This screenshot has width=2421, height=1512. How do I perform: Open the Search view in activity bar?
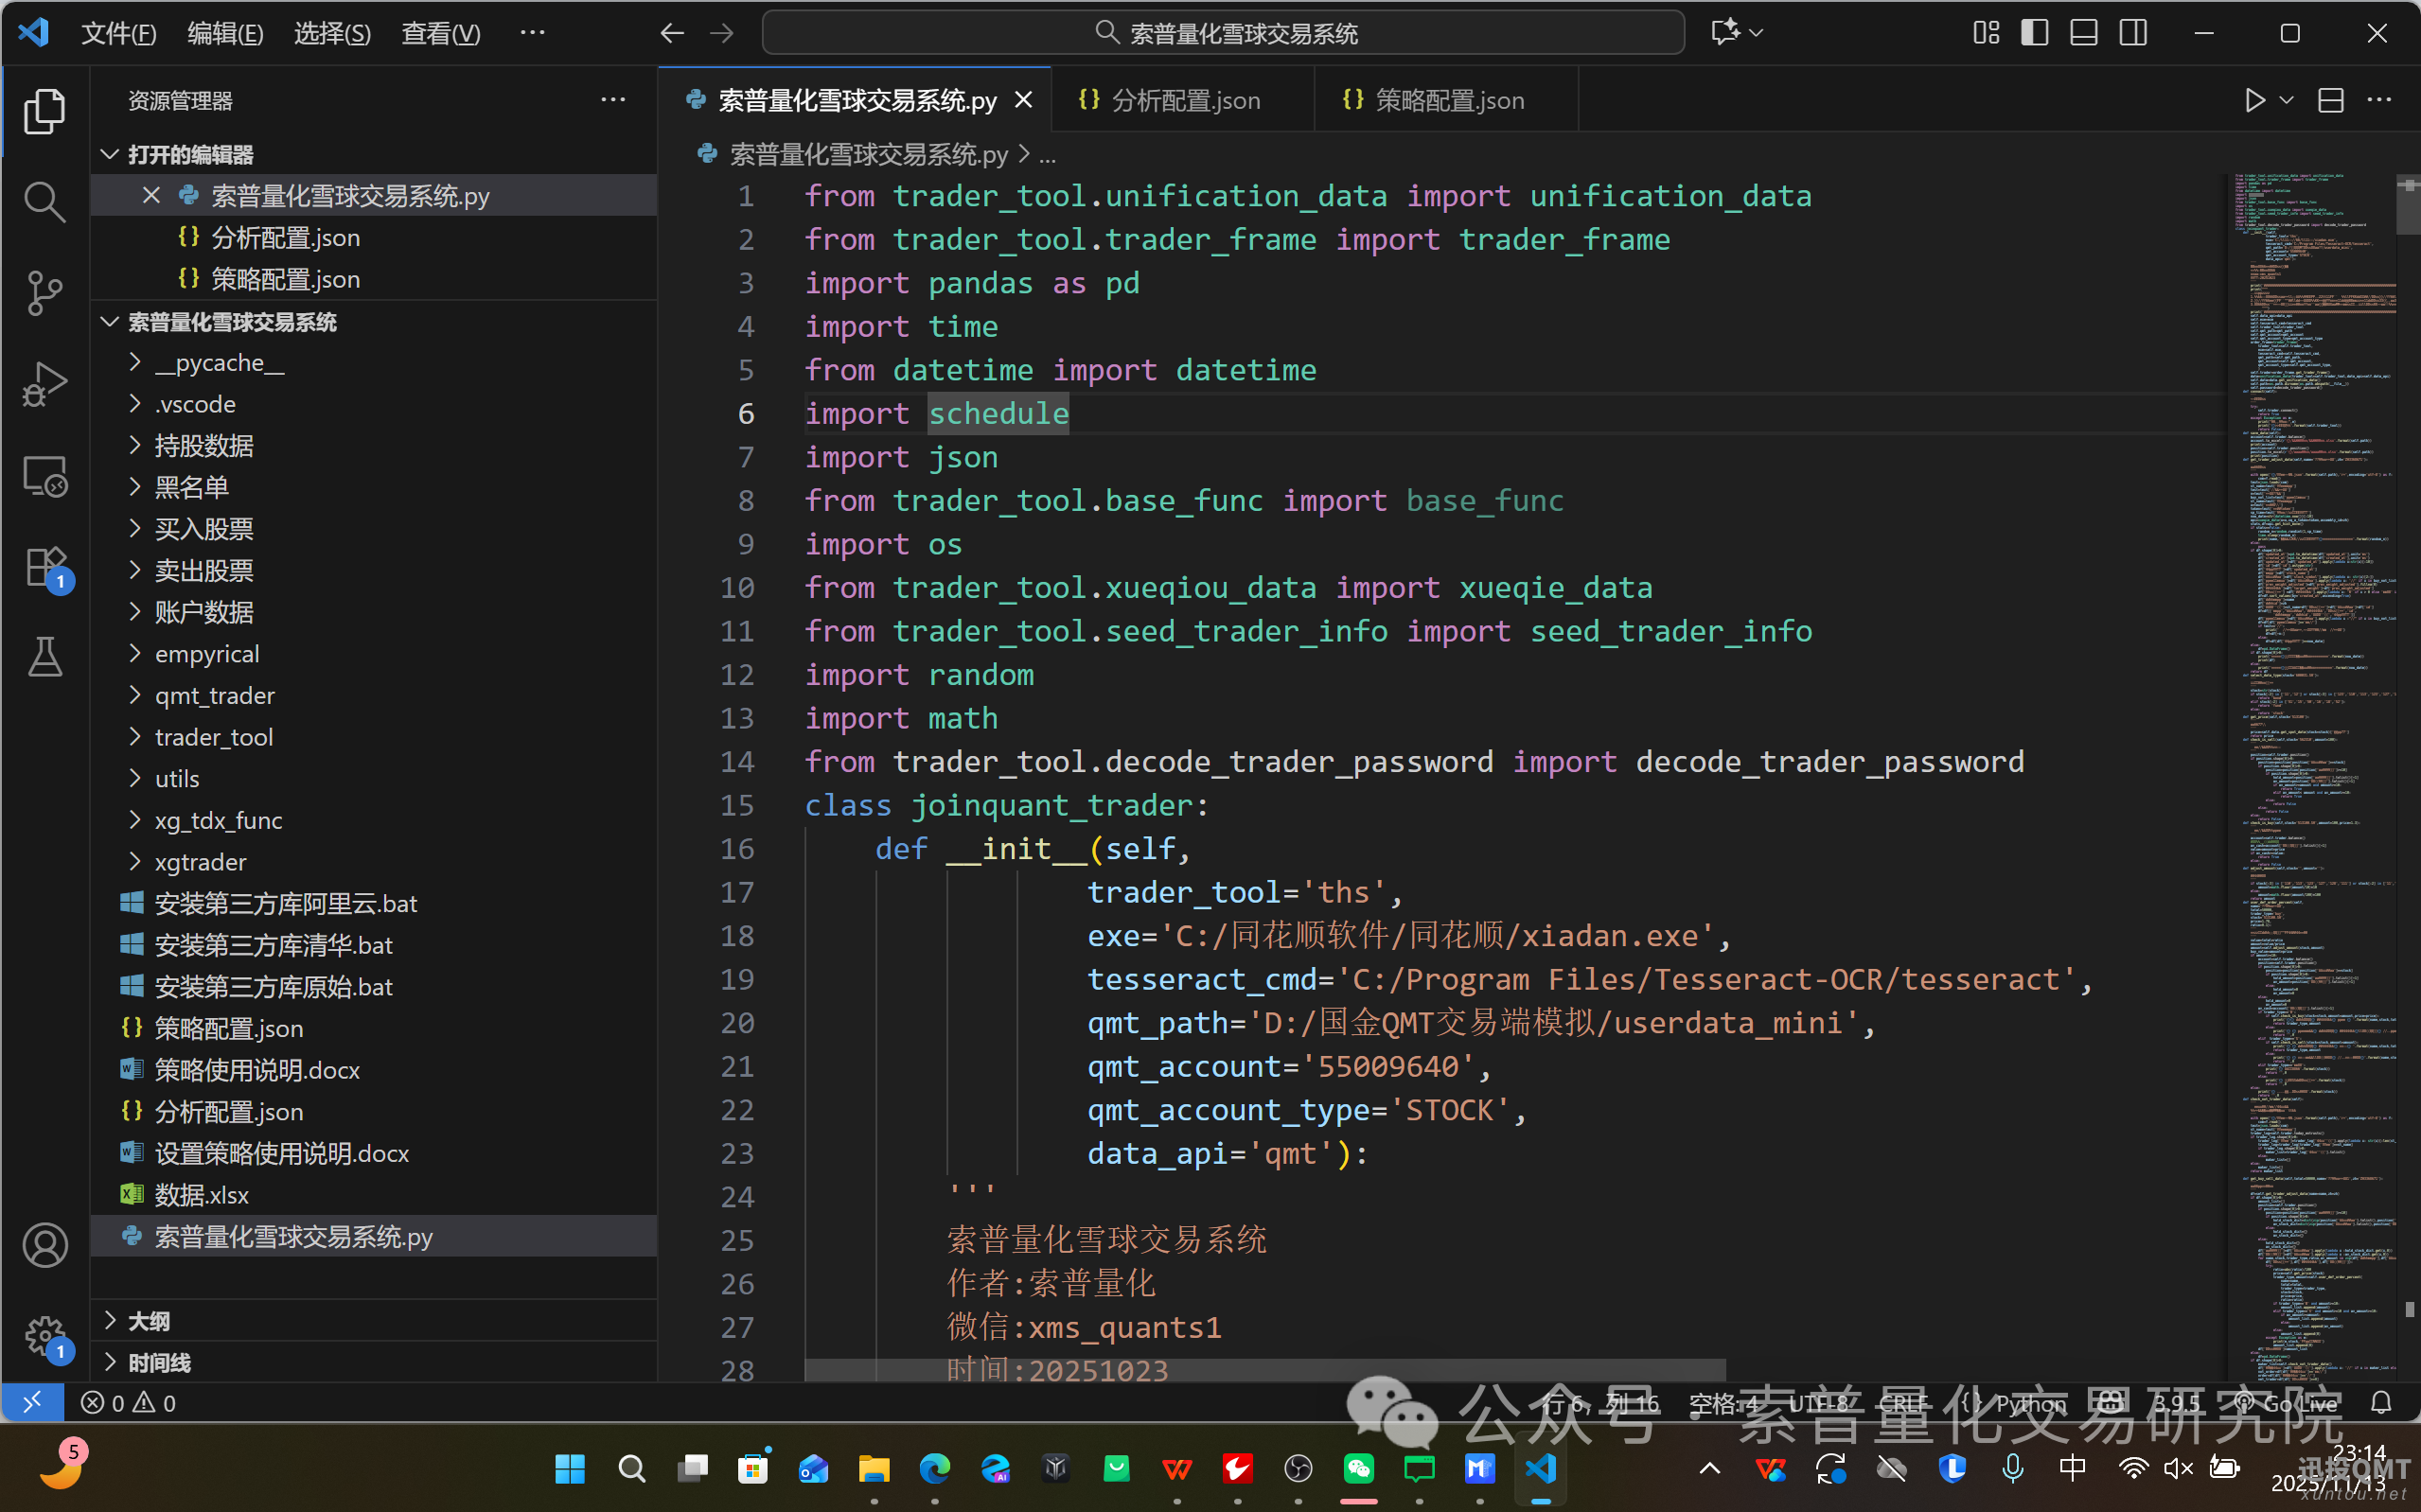[44, 202]
